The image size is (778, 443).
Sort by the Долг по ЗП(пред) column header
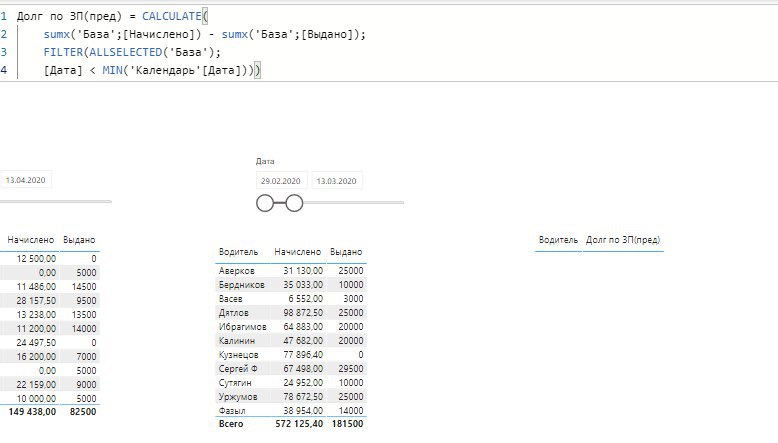point(623,240)
